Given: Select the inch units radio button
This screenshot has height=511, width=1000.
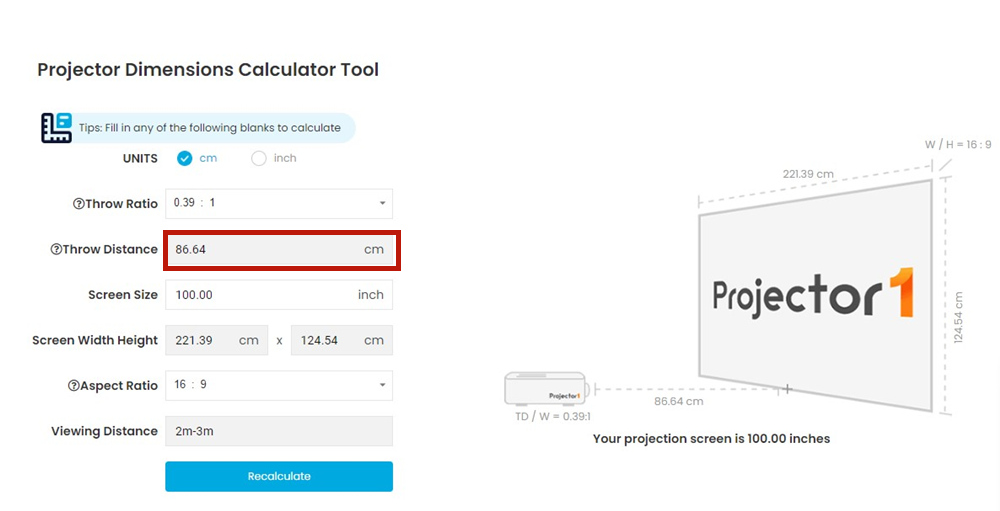Looking at the screenshot, I should pos(259,158).
